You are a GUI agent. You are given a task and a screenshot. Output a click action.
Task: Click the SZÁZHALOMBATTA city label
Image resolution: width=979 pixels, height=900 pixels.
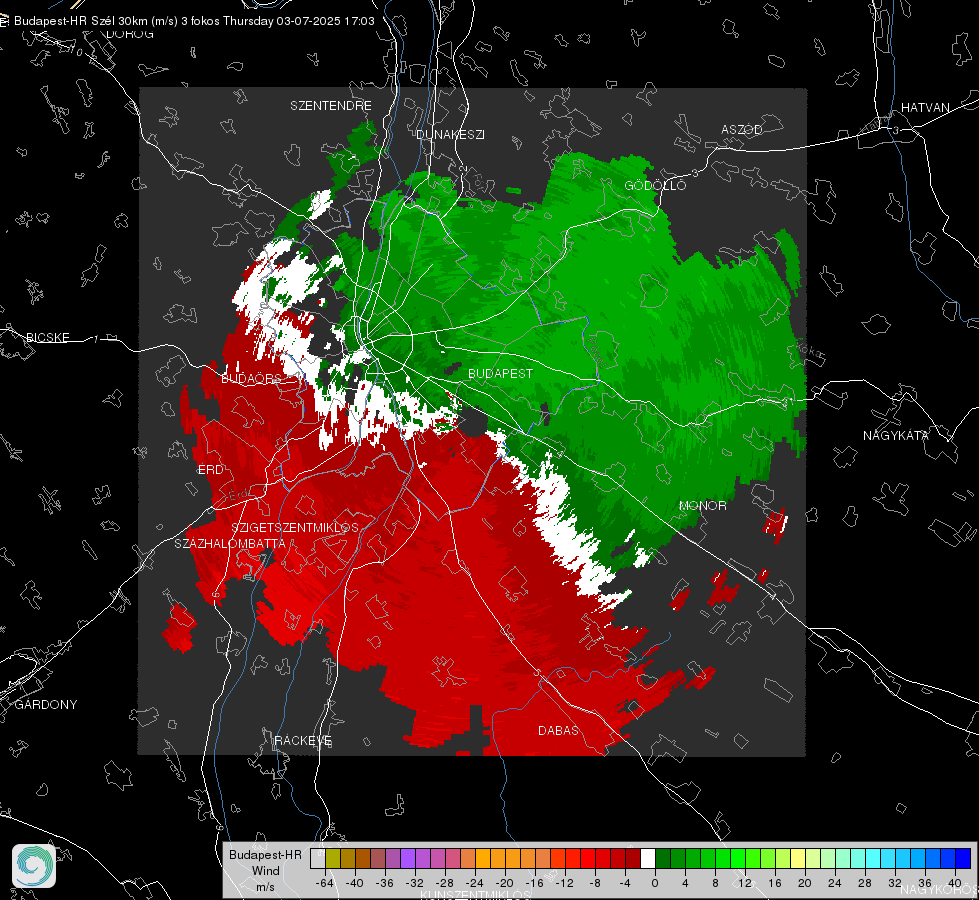230,543
